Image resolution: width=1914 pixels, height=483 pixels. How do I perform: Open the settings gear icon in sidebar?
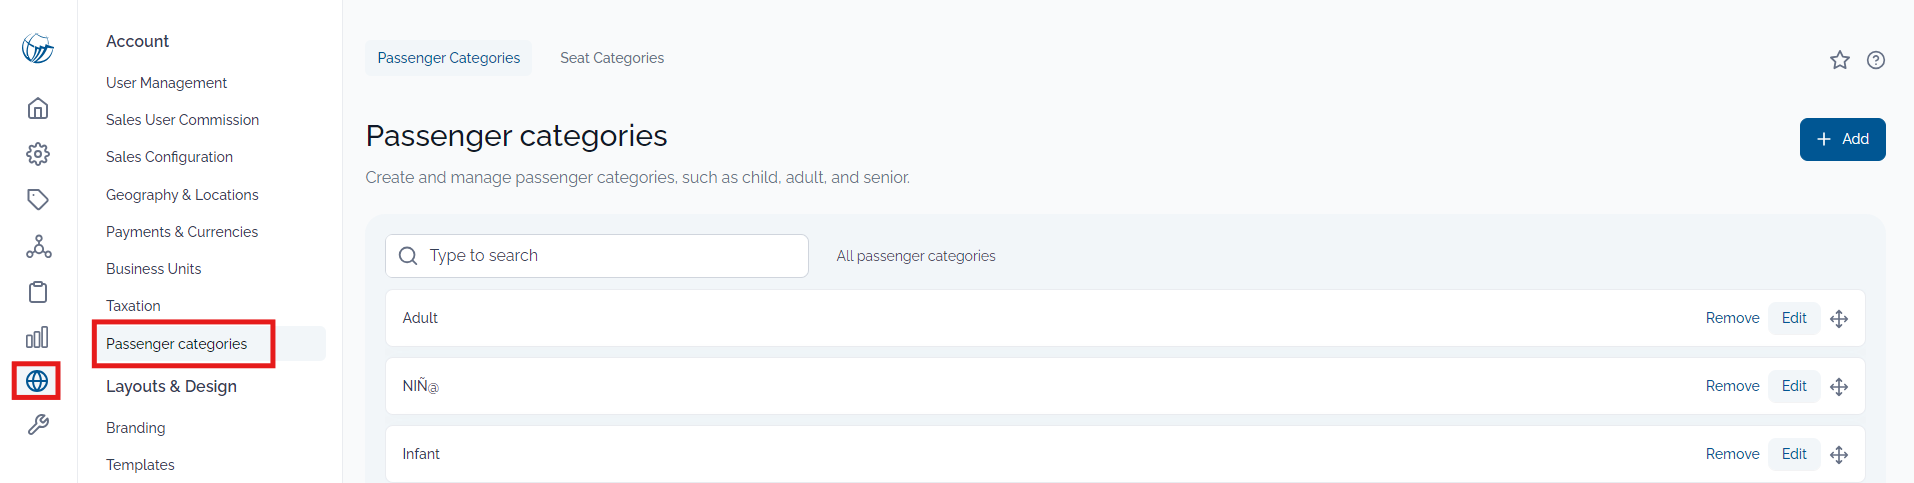coord(38,154)
